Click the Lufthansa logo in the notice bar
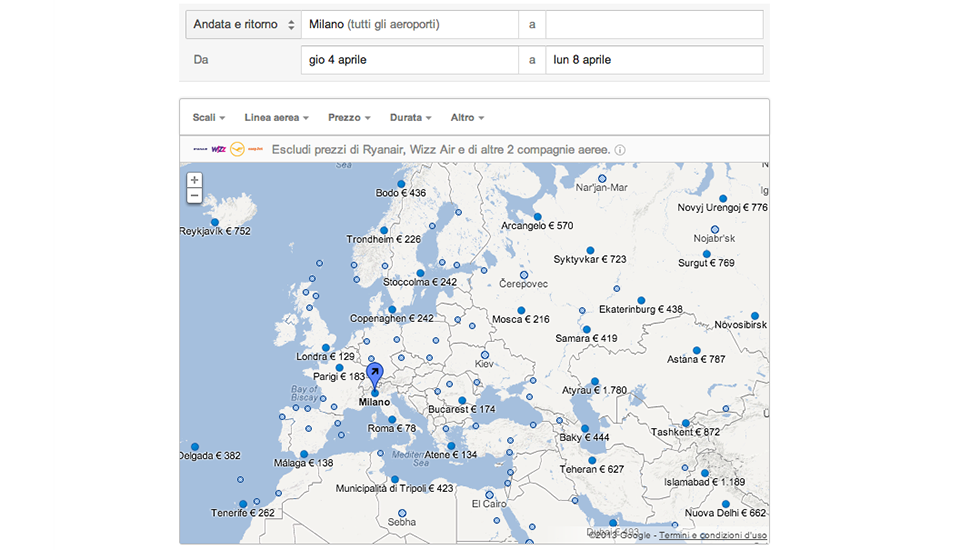980x550 pixels. [237, 149]
